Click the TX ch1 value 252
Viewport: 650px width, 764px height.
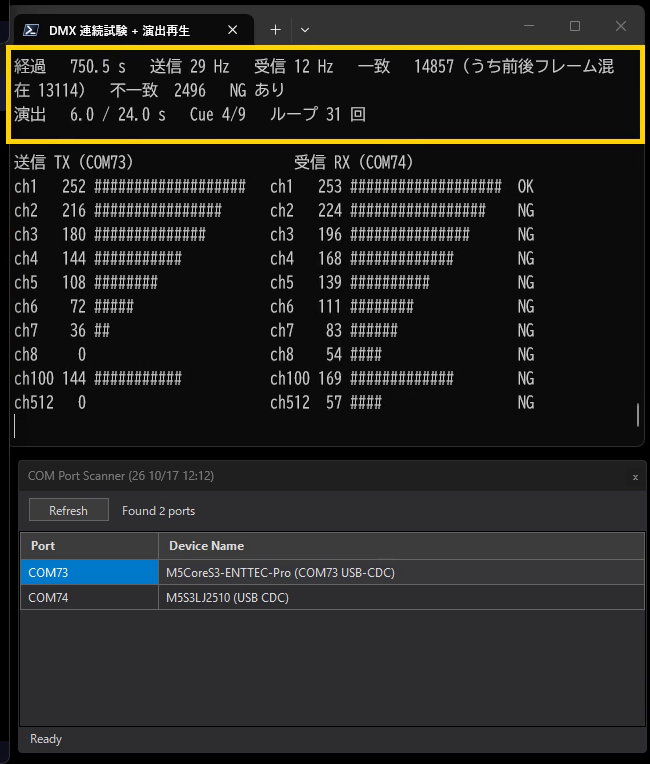(x=74, y=186)
